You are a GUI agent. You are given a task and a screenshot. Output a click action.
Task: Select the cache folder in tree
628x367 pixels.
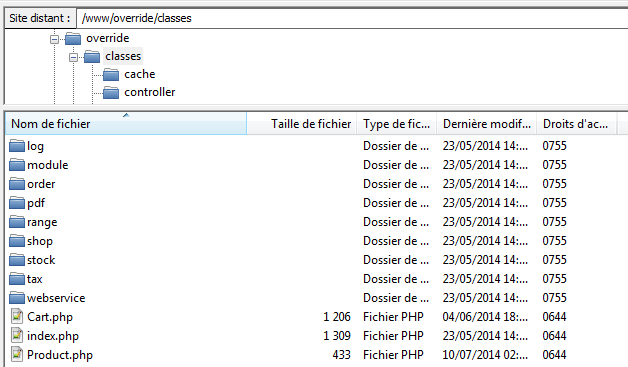tap(139, 74)
